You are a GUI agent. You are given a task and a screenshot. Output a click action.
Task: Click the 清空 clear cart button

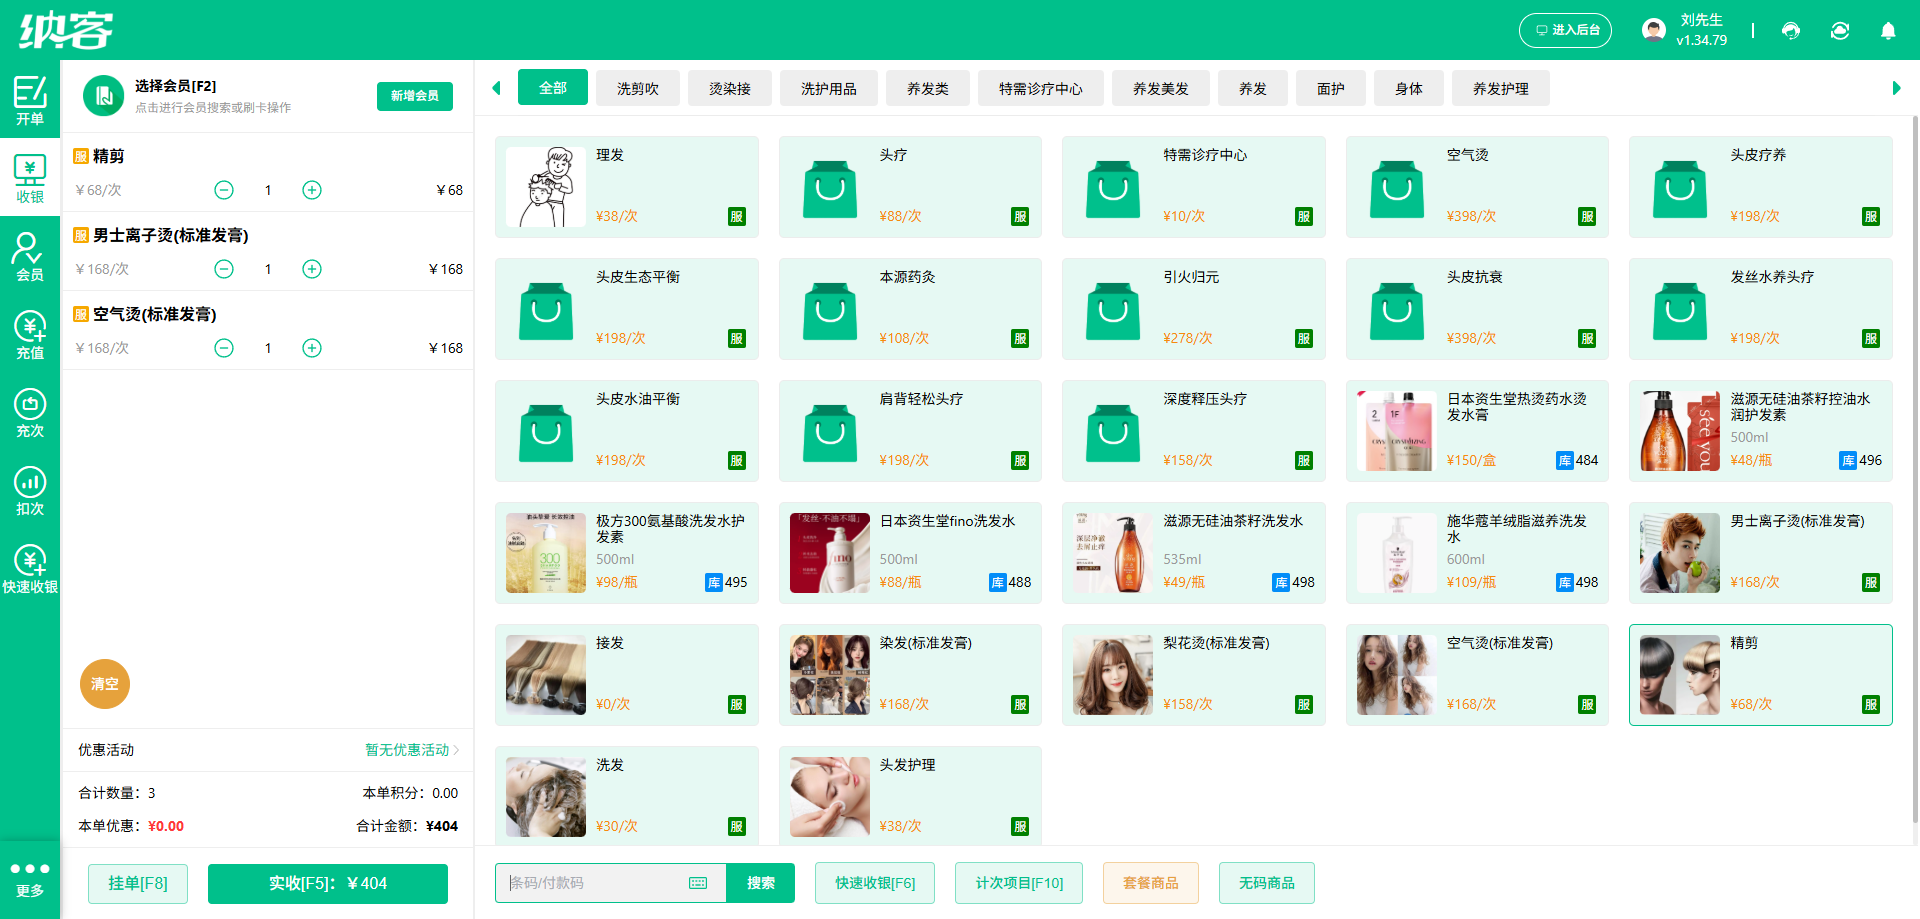pos(105,684)
